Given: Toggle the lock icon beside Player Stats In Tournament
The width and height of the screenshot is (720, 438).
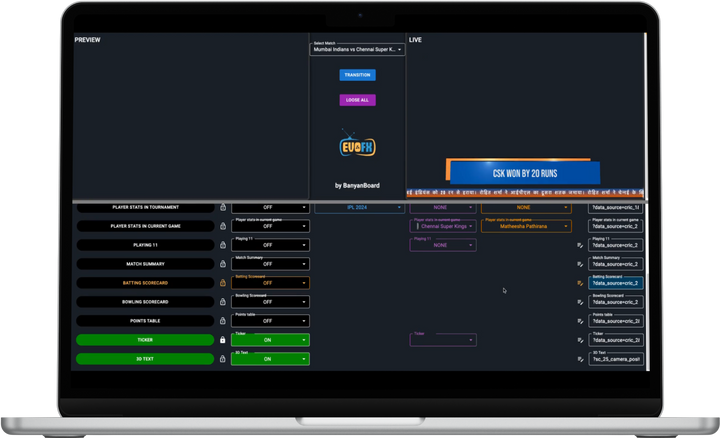Looking at the screenshot, I should [x=223, y=207].
